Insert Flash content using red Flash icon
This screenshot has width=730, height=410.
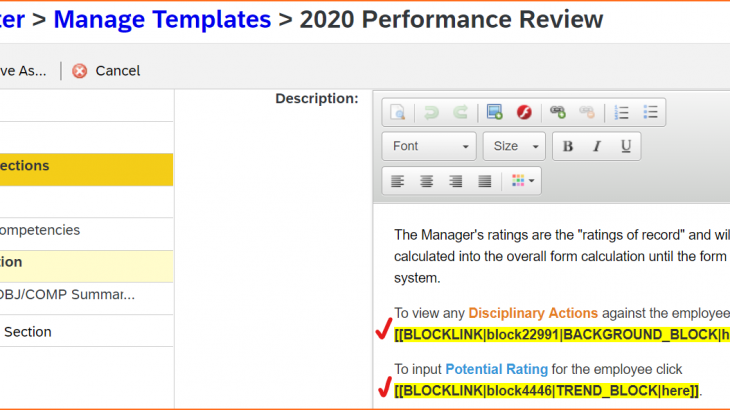524,112
